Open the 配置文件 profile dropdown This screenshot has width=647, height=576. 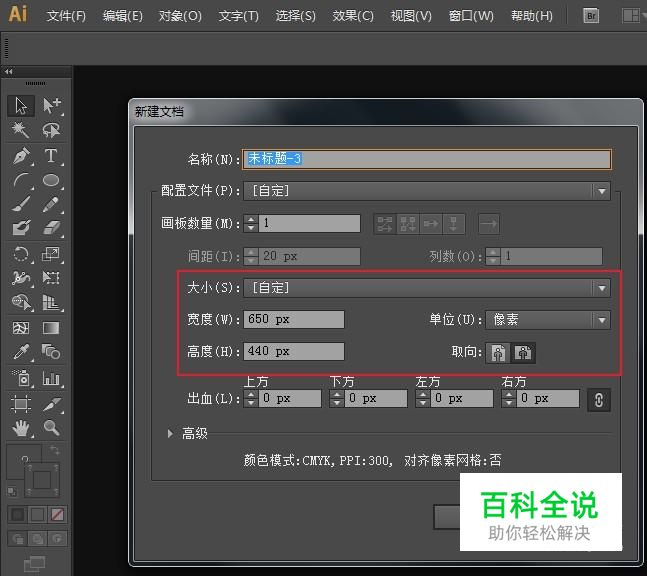coord(427,191)
